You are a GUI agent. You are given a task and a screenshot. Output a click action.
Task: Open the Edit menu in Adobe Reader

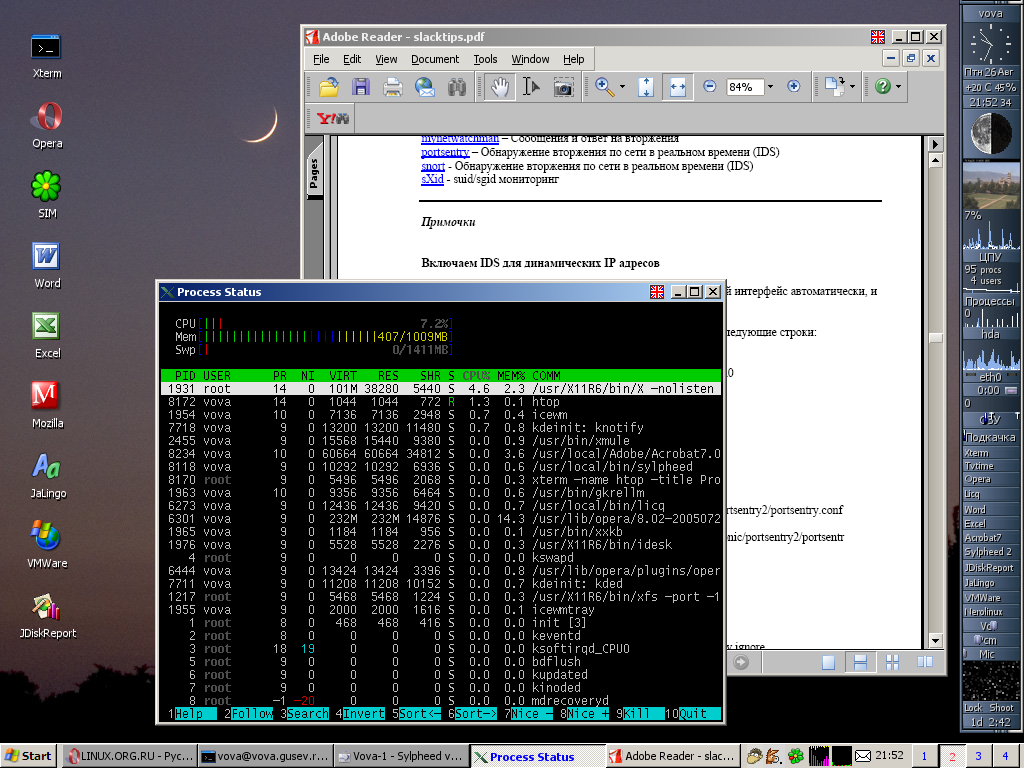pos(352,59)
